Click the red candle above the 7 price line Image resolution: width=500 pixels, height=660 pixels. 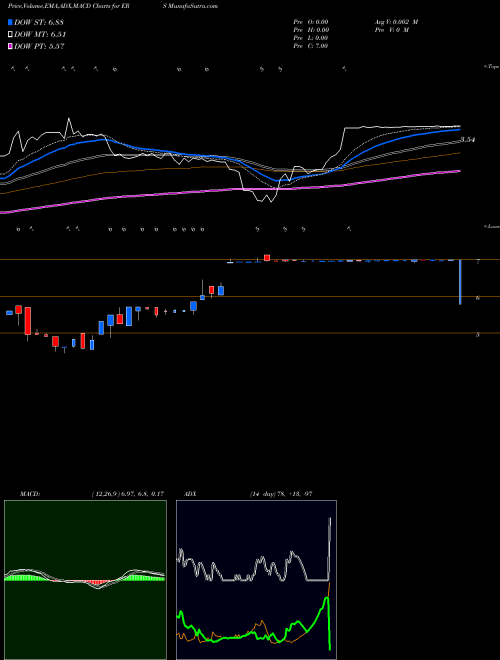coord(267,258)
